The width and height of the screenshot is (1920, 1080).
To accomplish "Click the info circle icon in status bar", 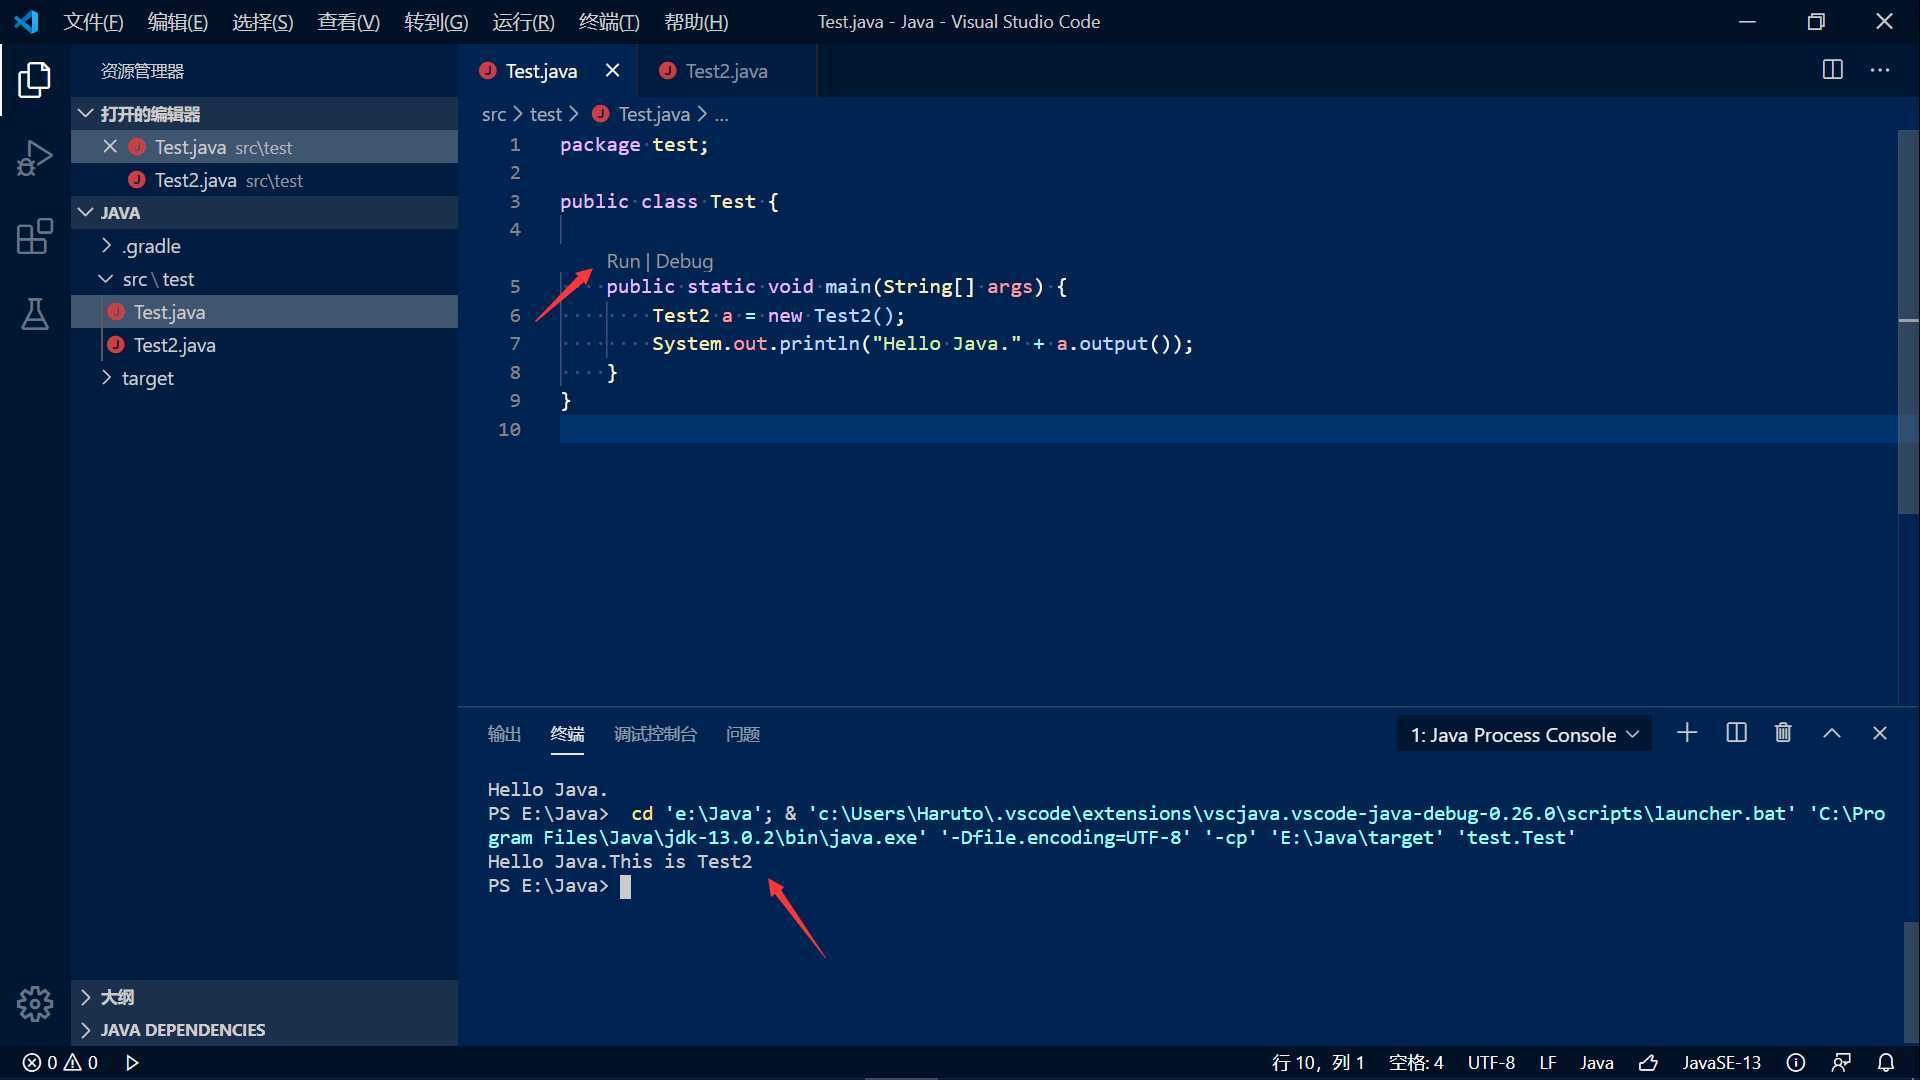I will click(1796, 1063).
